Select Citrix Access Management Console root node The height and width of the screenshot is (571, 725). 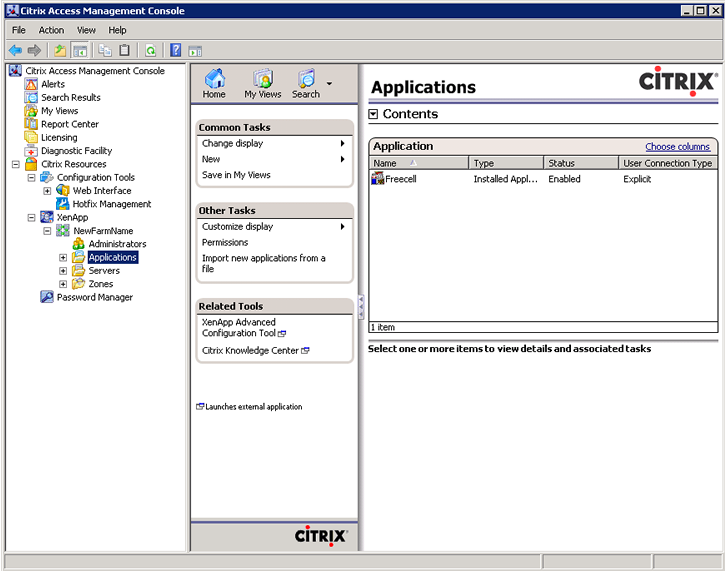click(x=95, y=71)
